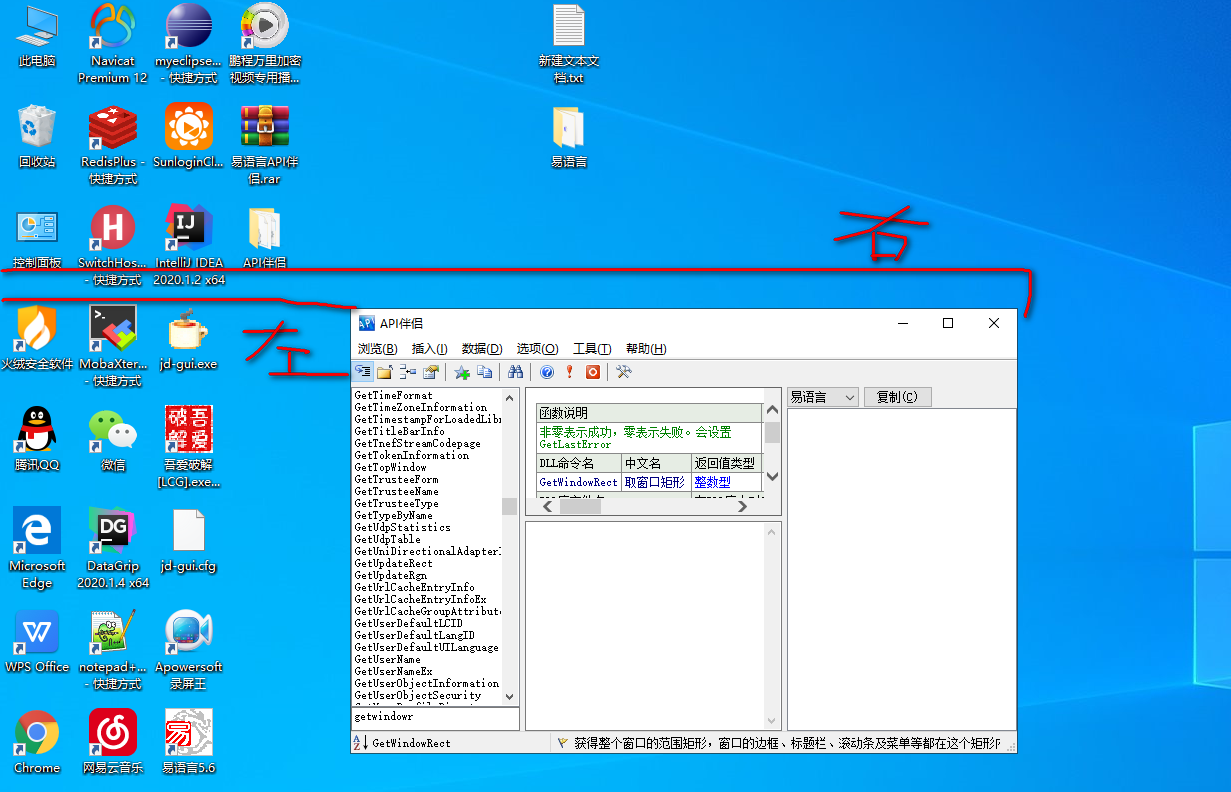Select the WPS Office desktop icon

click(37, 642)
